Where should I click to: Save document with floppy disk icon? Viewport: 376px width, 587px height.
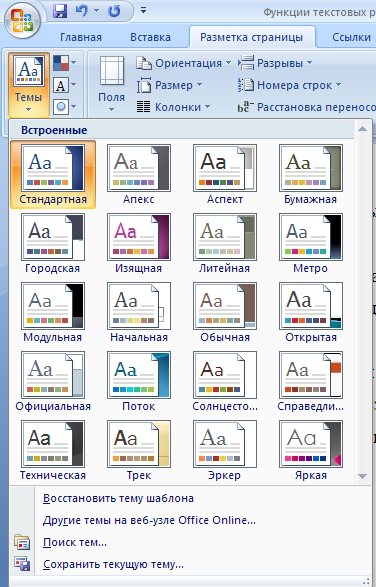coord(60,11)
